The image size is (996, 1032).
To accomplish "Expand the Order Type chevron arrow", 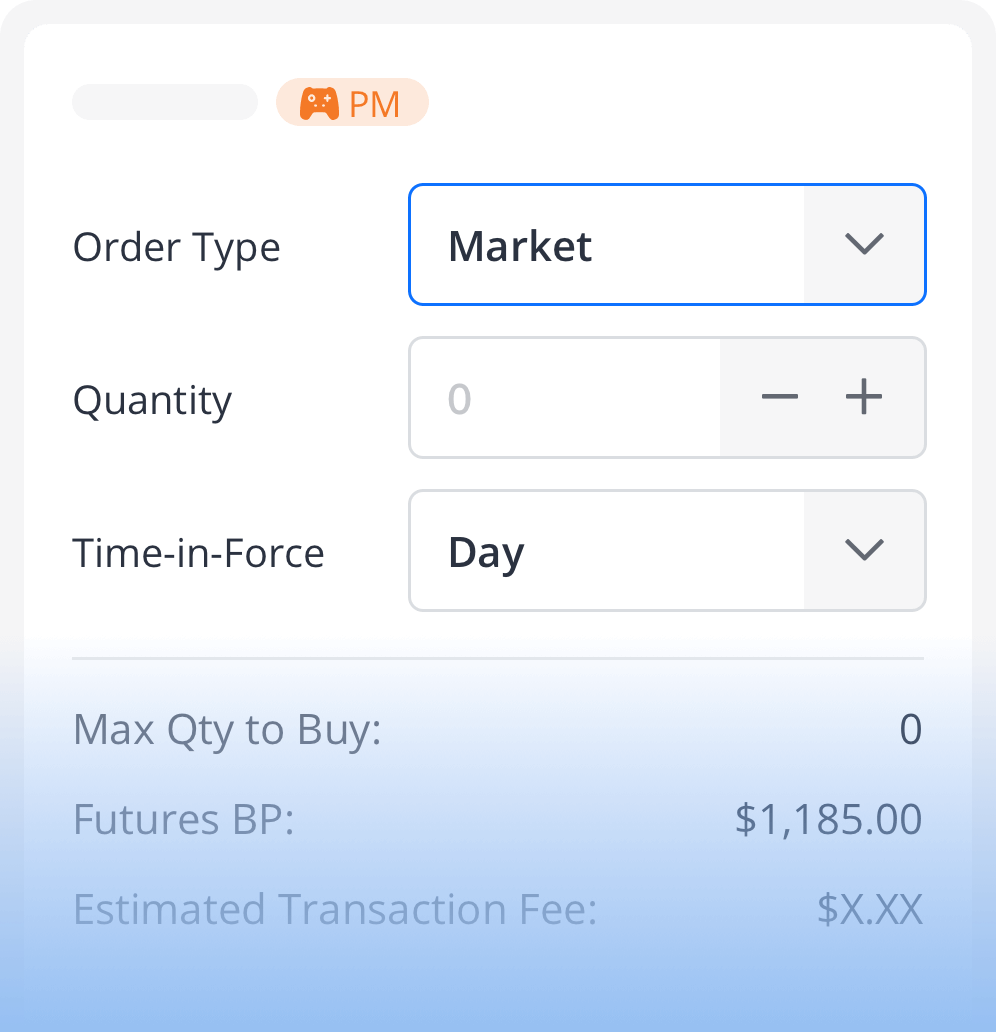I will (x=864, y=245).
